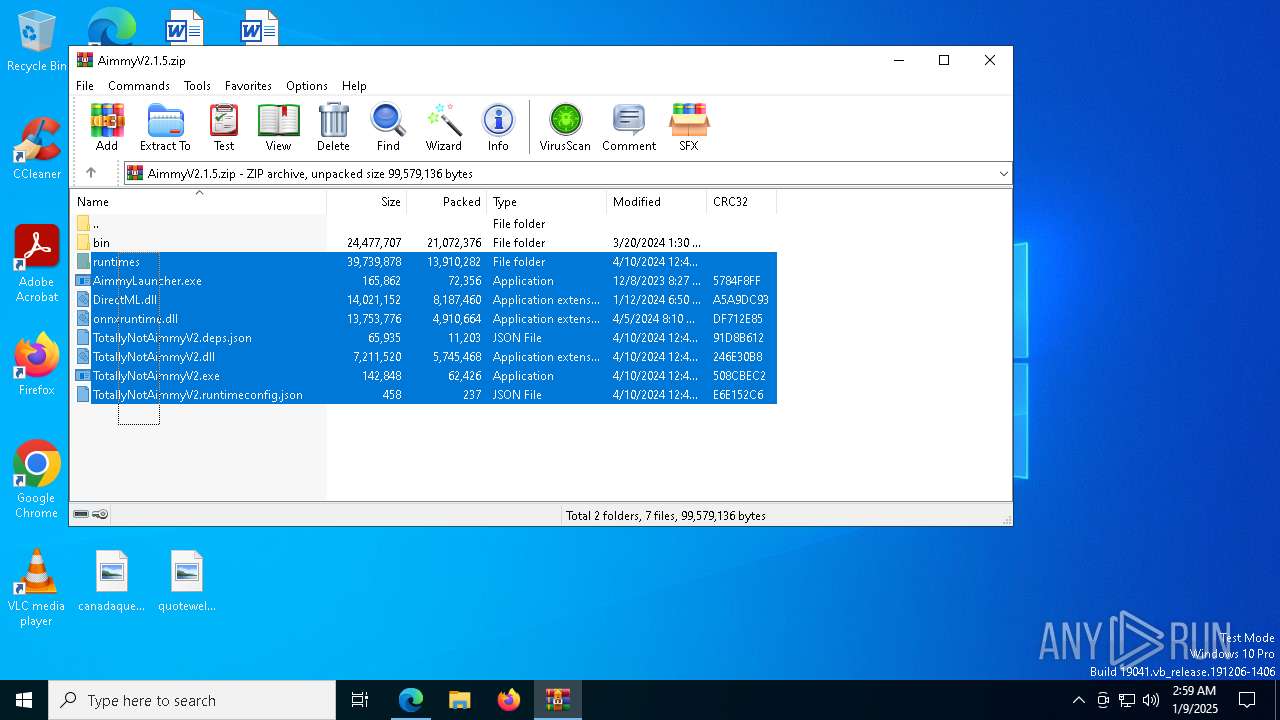
Task: Run the Test archive tool
Action: (224, 127)
